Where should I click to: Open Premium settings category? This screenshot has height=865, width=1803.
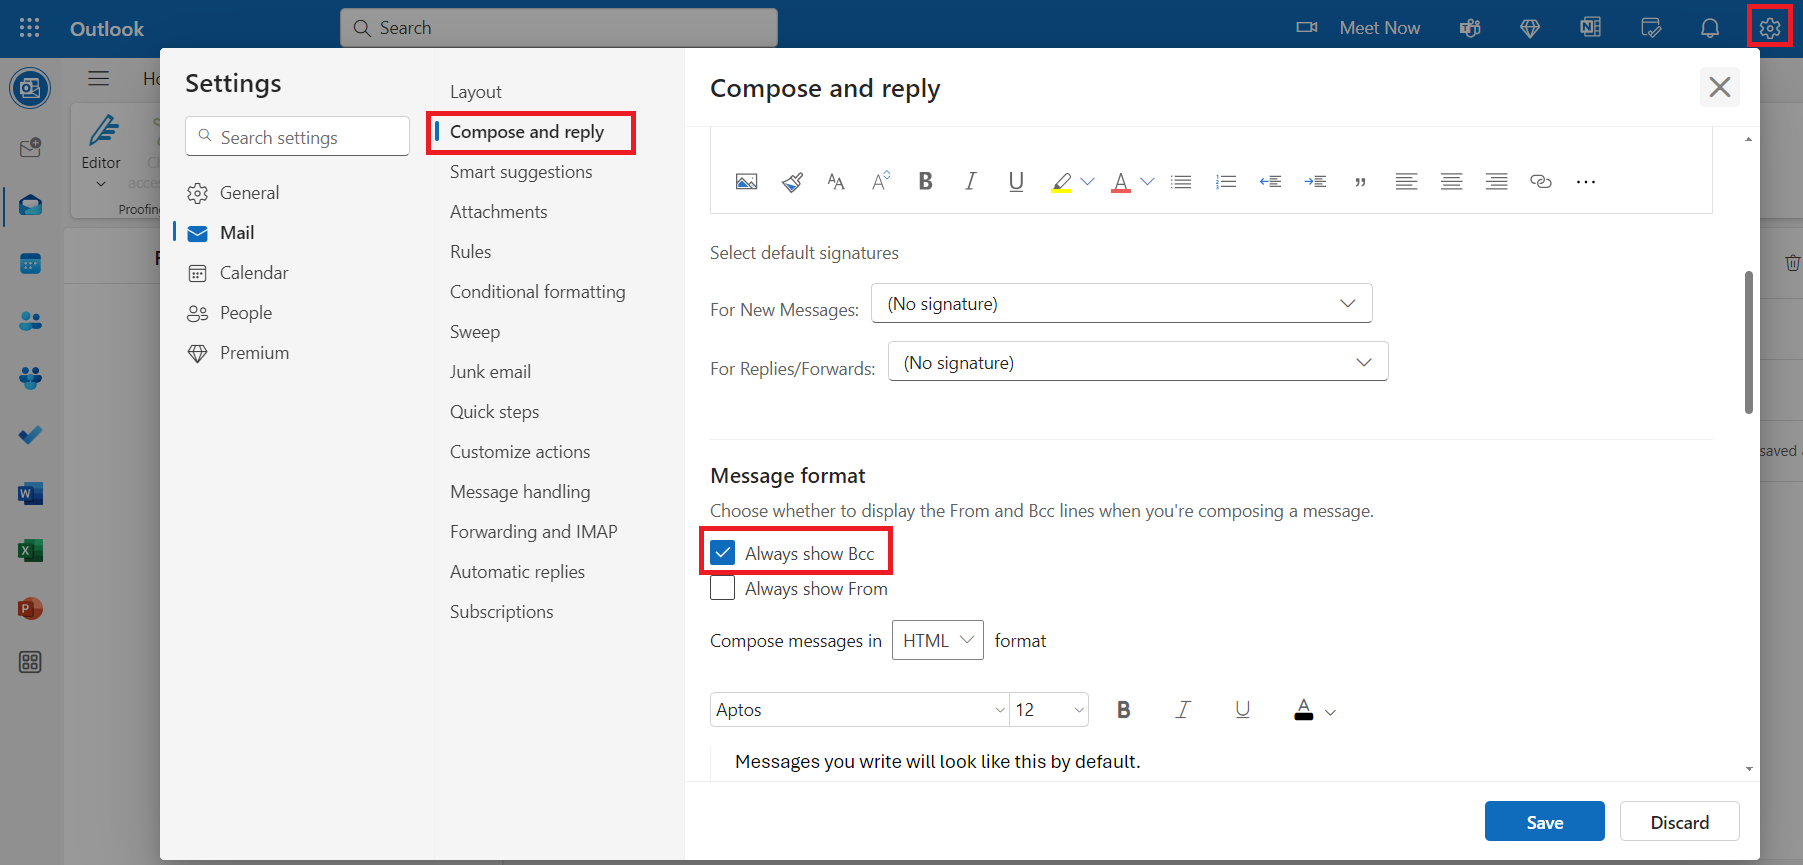coord(254,353)
